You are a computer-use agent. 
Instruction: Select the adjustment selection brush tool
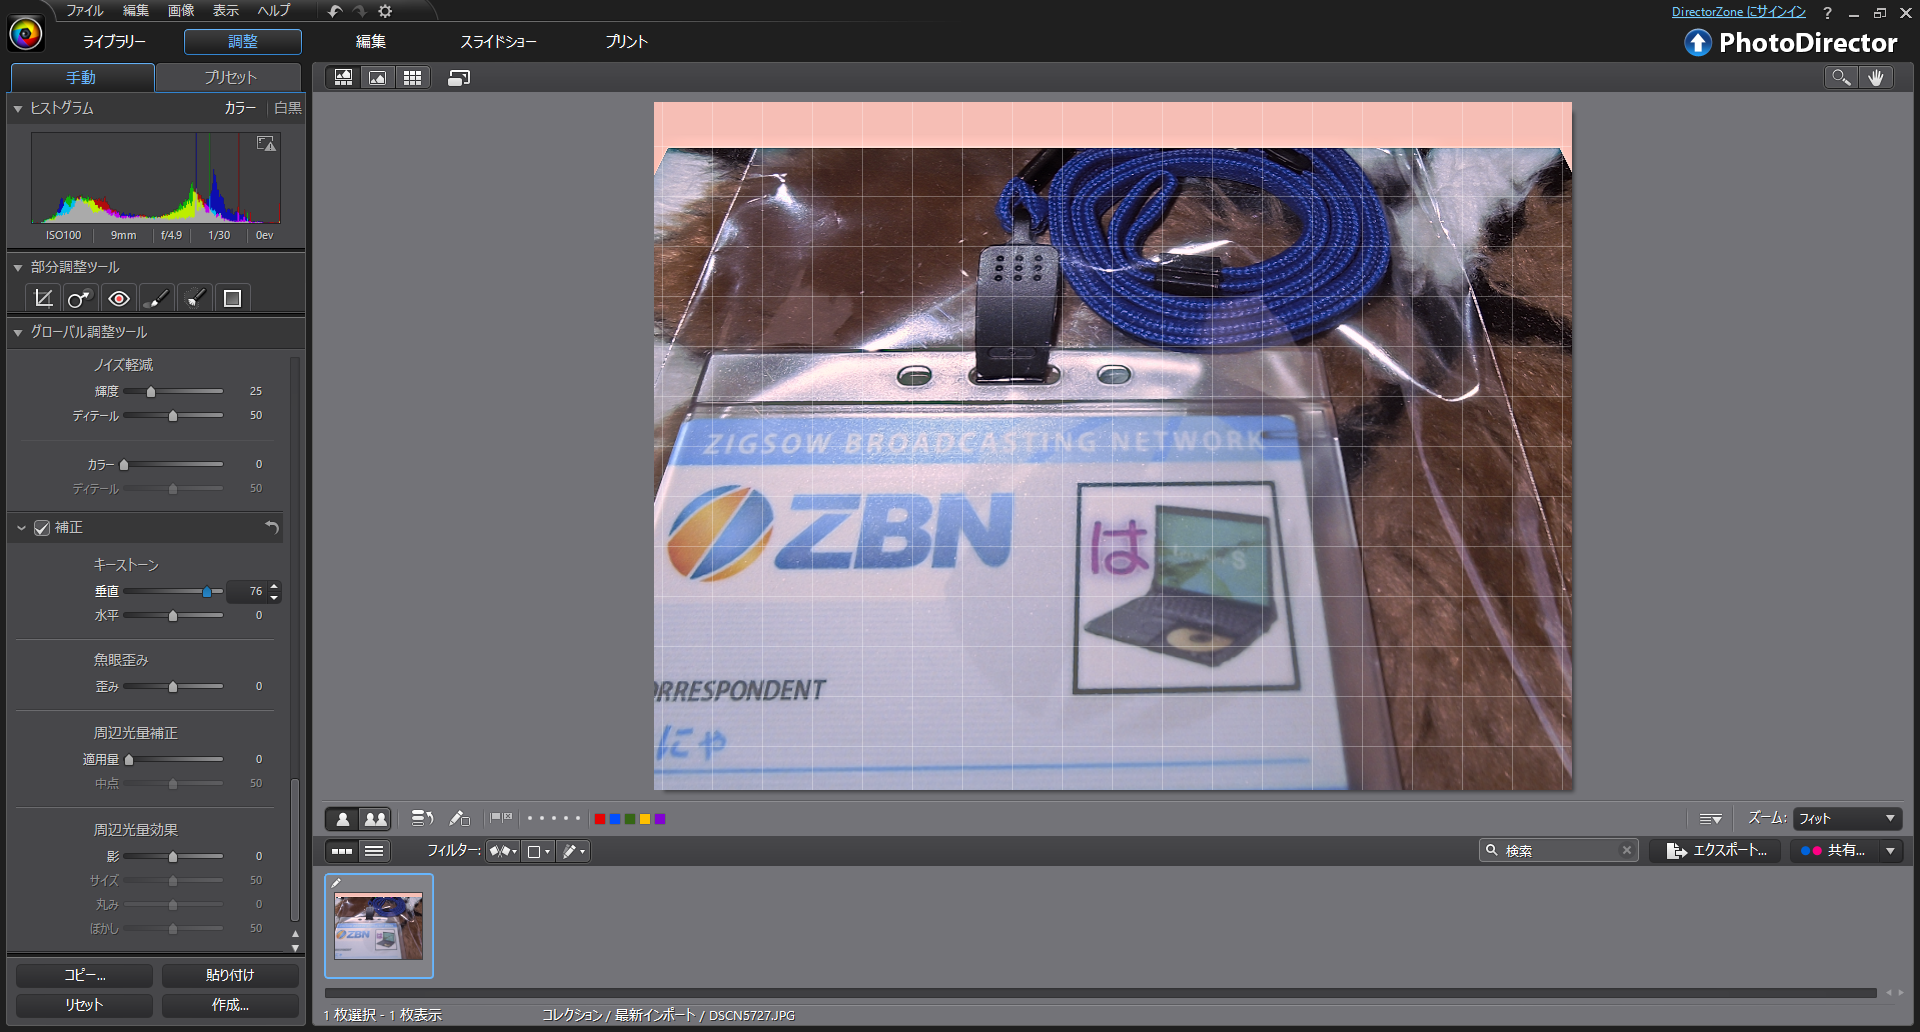pos(195,298)
